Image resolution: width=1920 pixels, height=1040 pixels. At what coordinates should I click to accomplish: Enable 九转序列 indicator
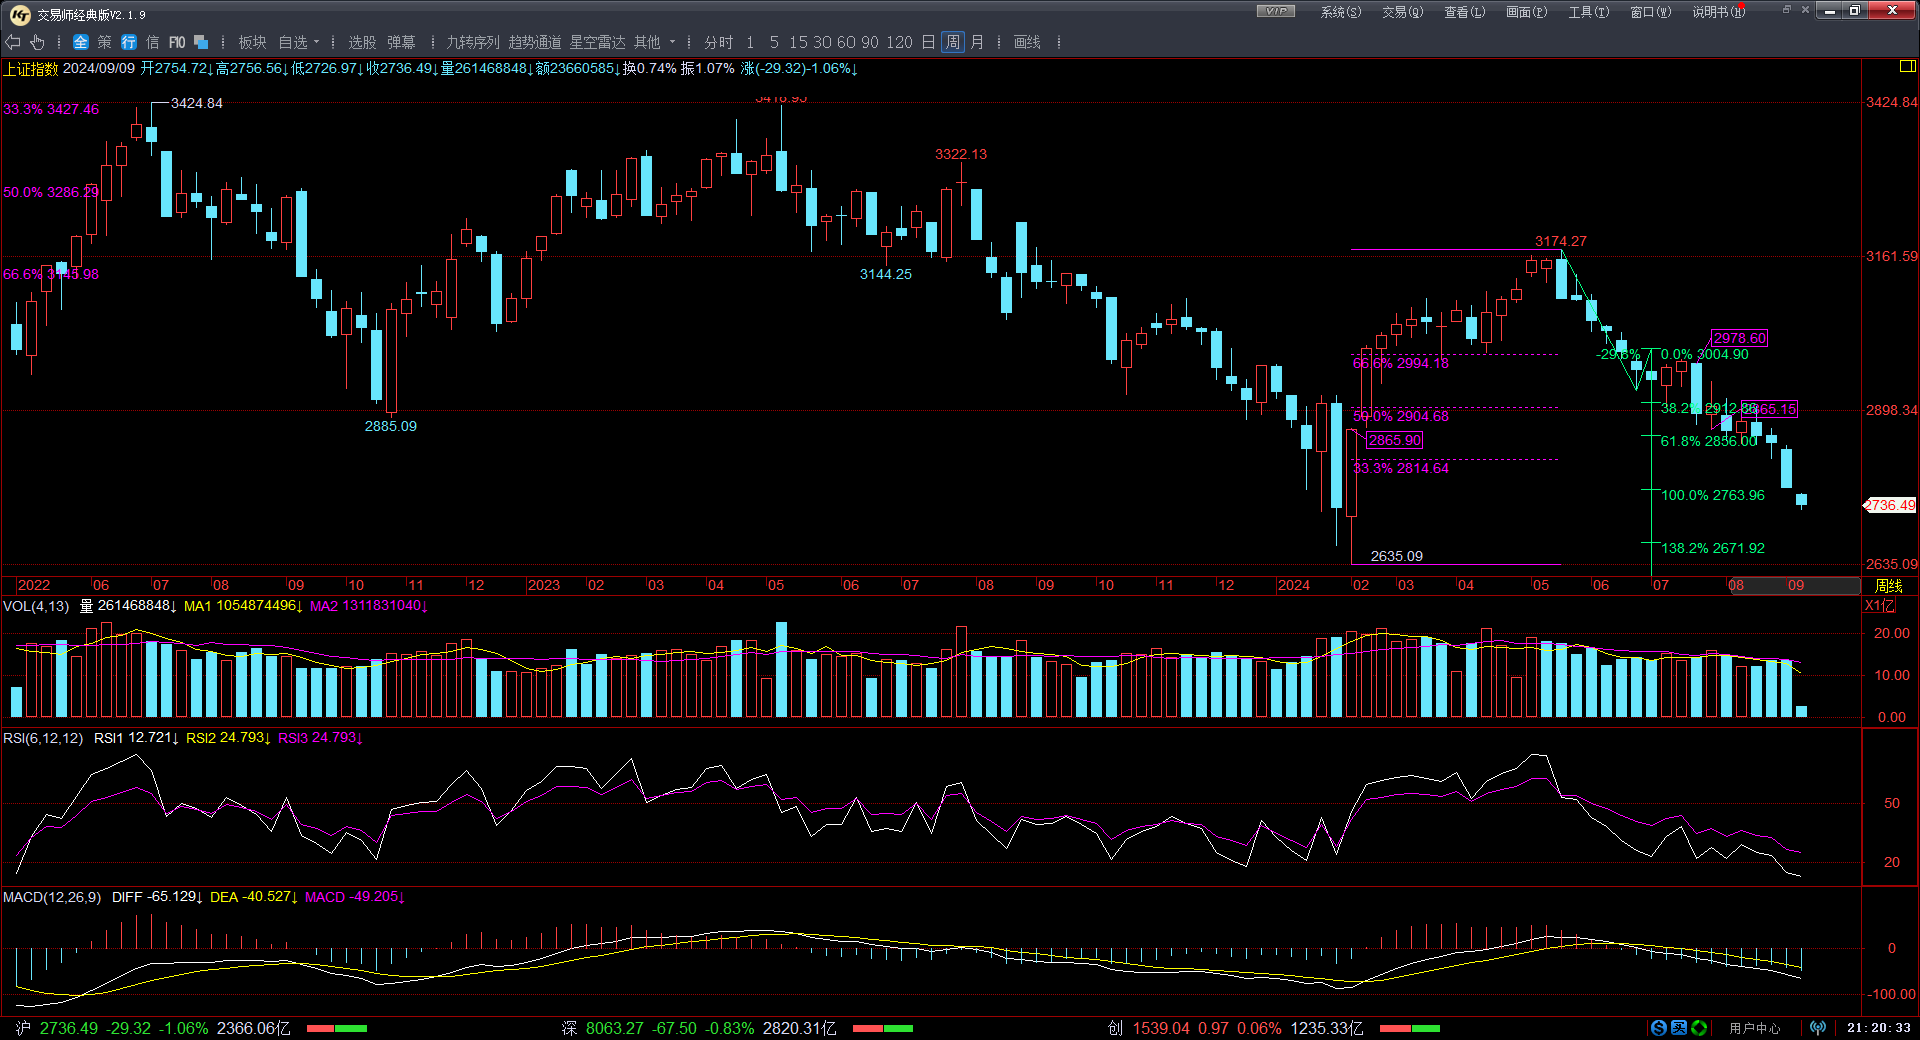(x=473, y=42)
